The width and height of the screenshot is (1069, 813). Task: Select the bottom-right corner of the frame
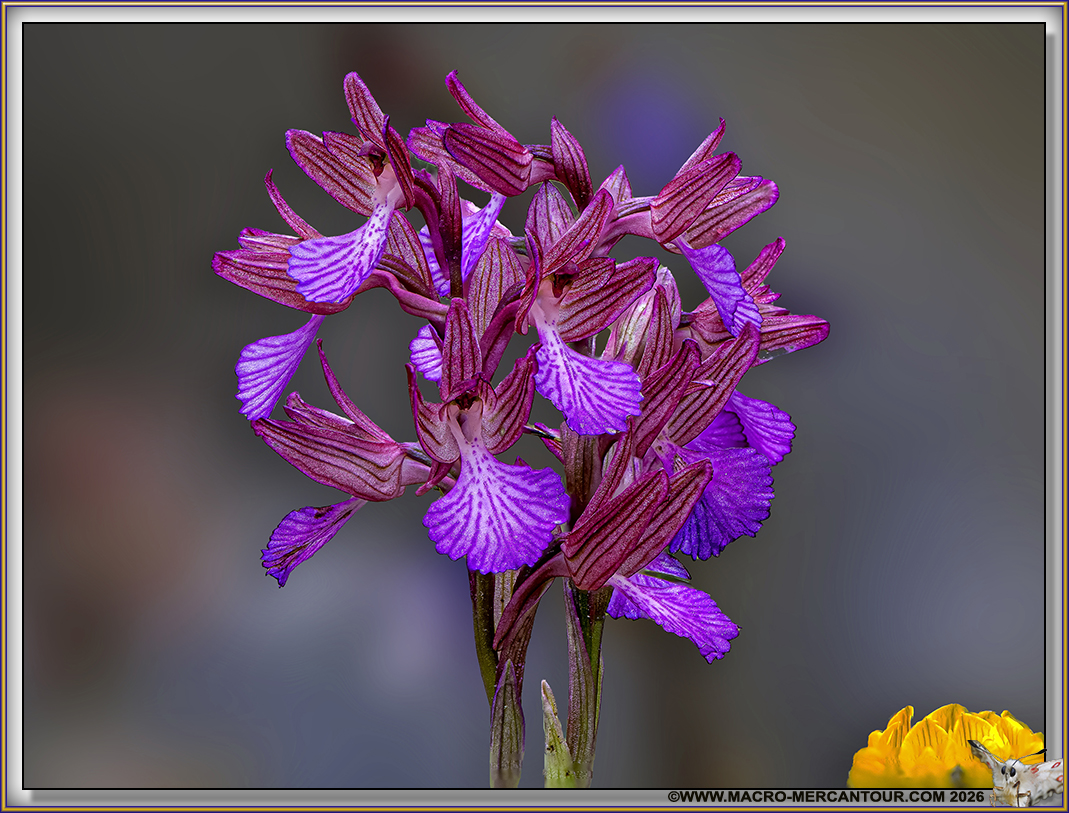(x=1062, y=806)
